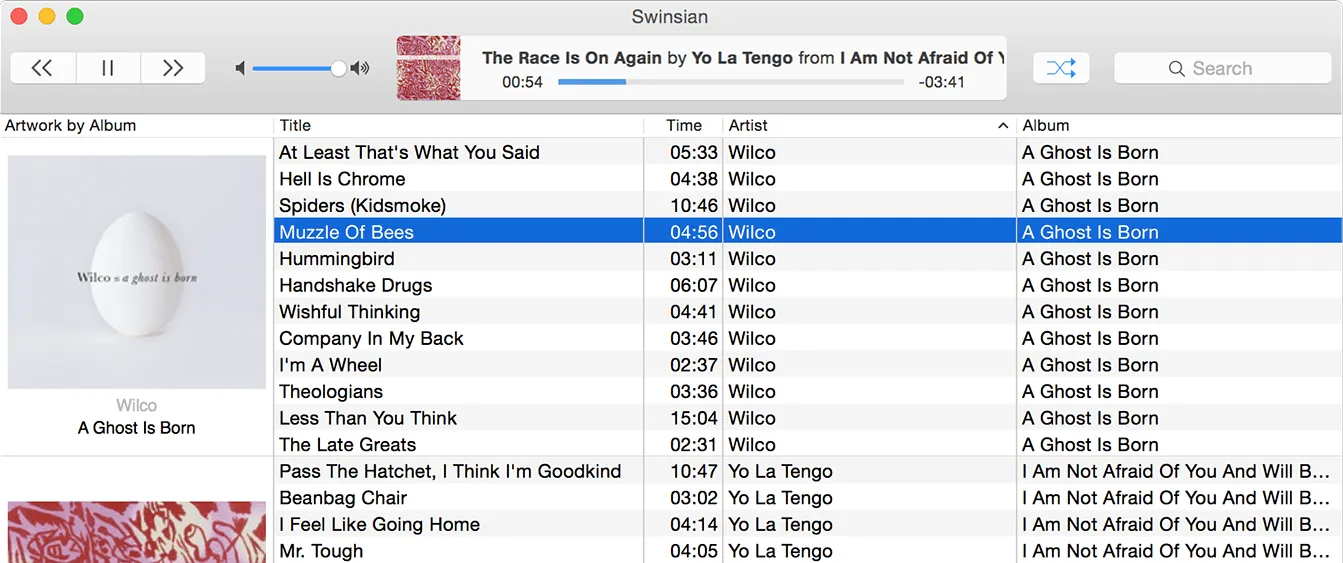The image size is (1343, 563).
Task: Skip forward to the next track
Action: point(173,68)
